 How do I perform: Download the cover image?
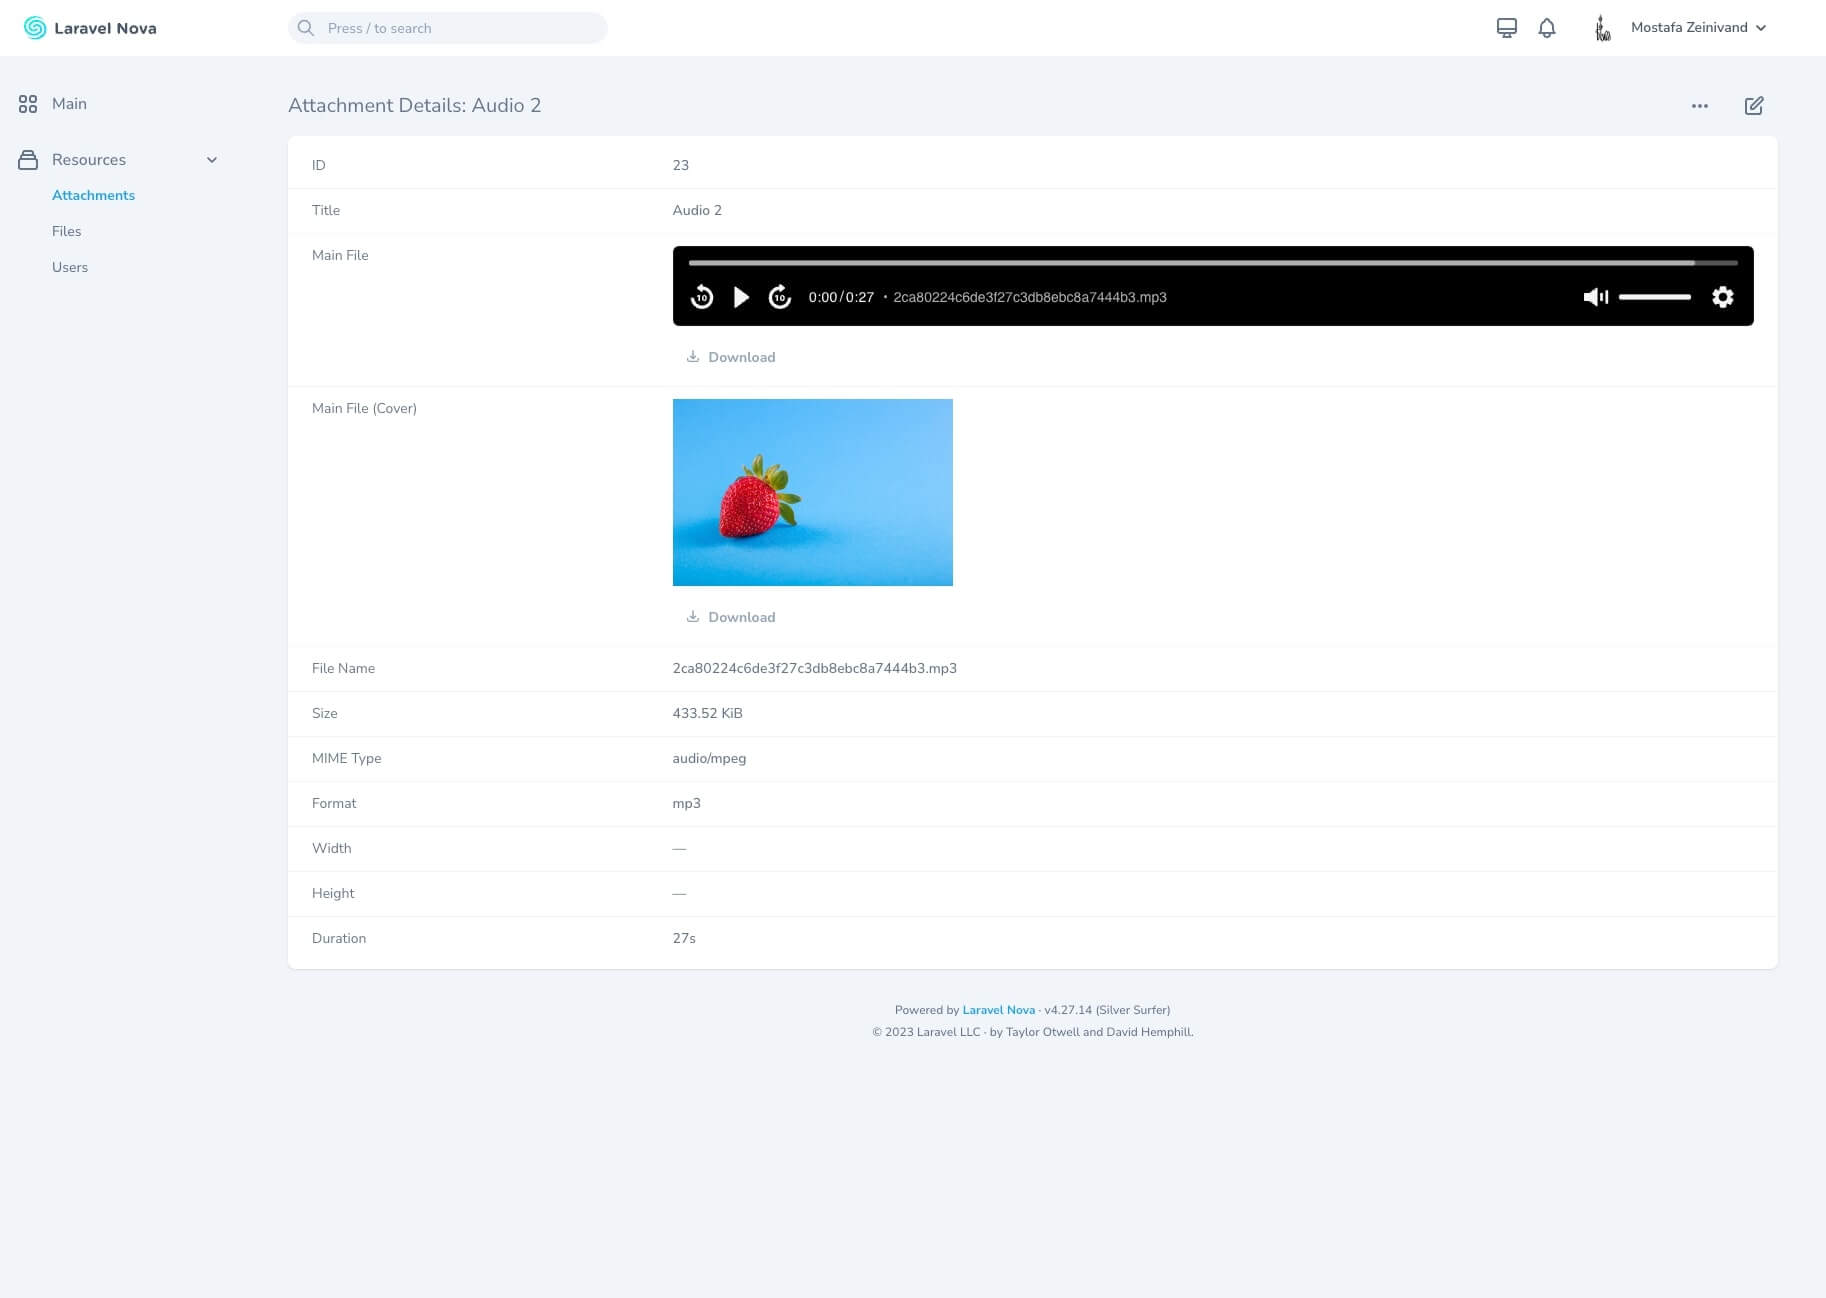(x=731, y=617)
